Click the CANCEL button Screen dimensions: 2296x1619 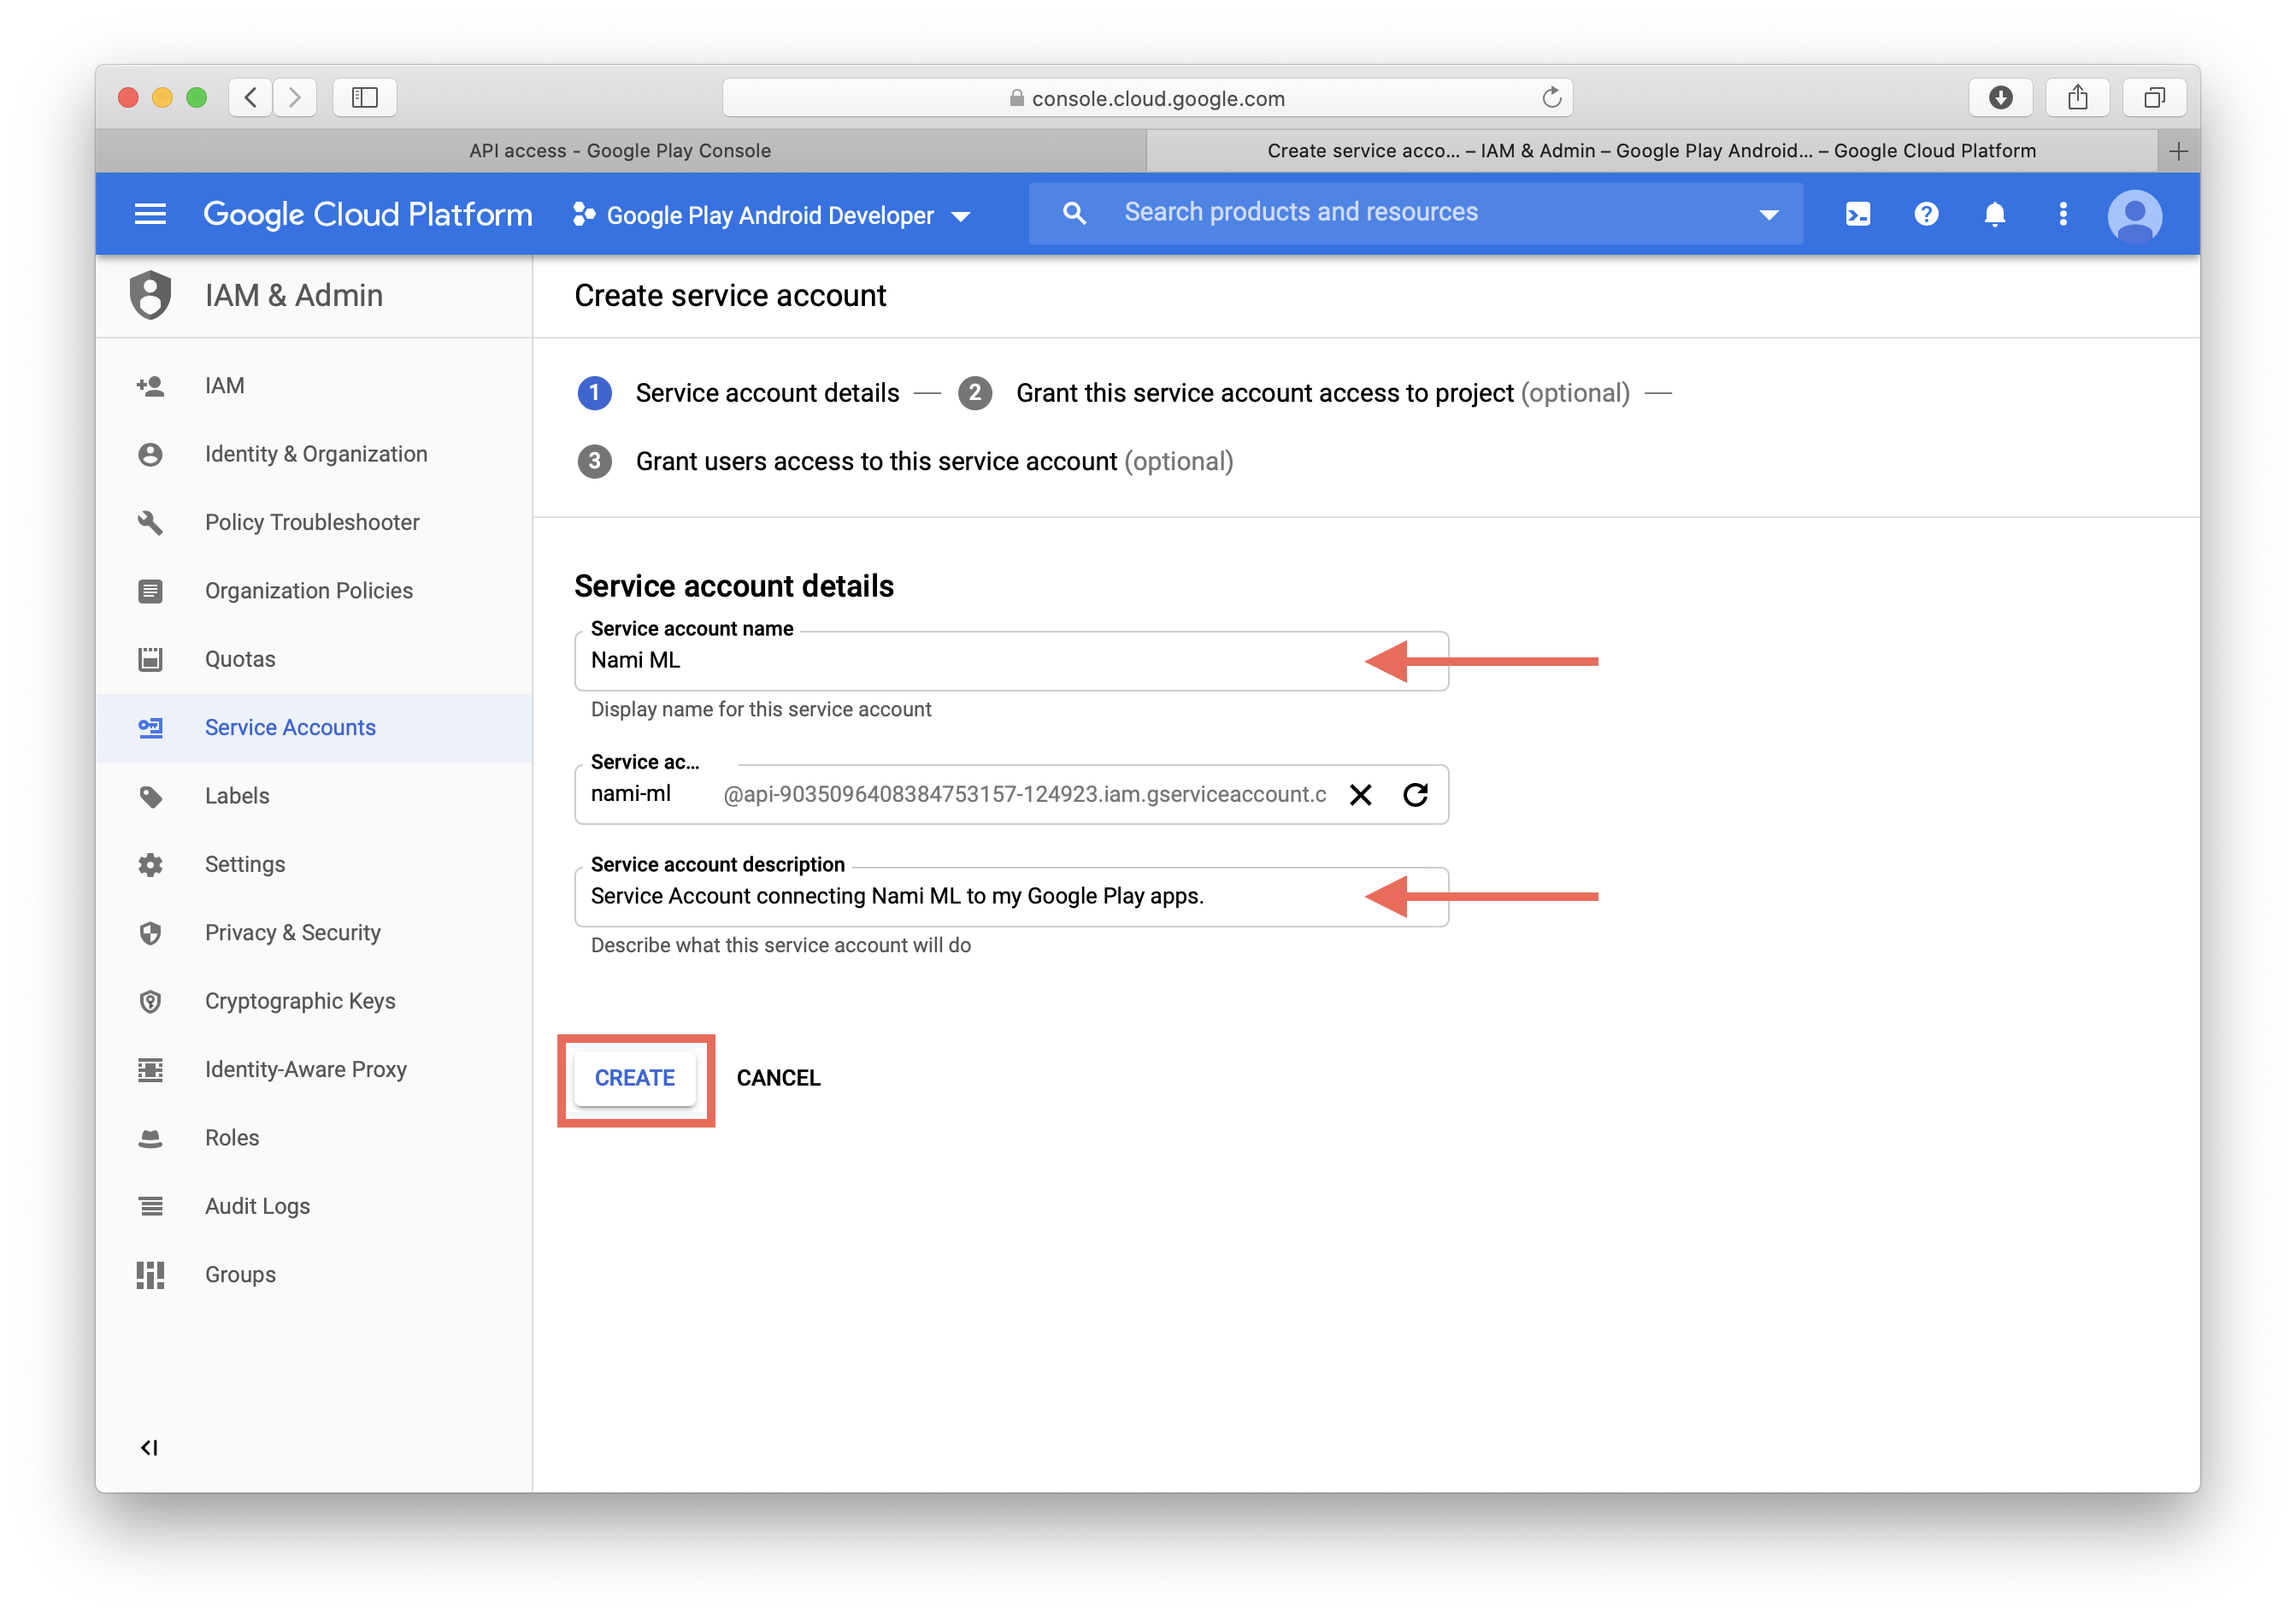[778, 1078]
